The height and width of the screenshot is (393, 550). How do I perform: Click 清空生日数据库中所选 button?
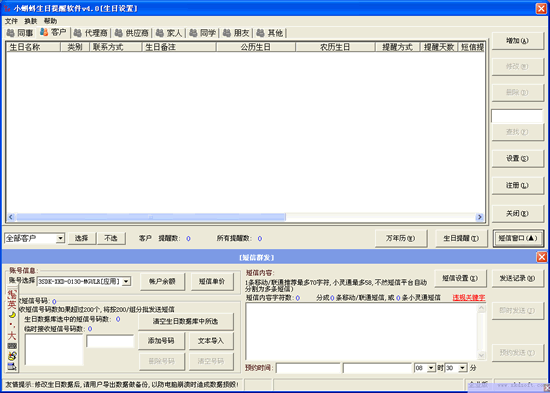(186, 321)
